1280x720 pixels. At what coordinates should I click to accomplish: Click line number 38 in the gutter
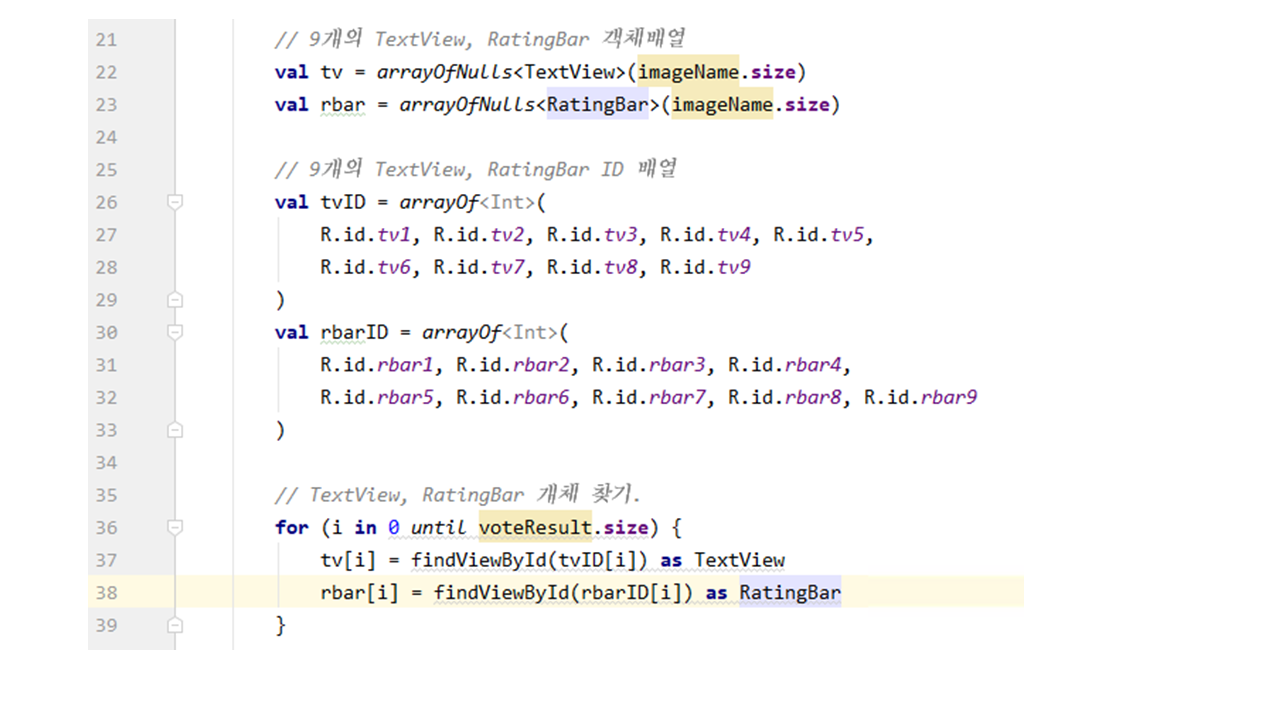[x=106, y=593]
